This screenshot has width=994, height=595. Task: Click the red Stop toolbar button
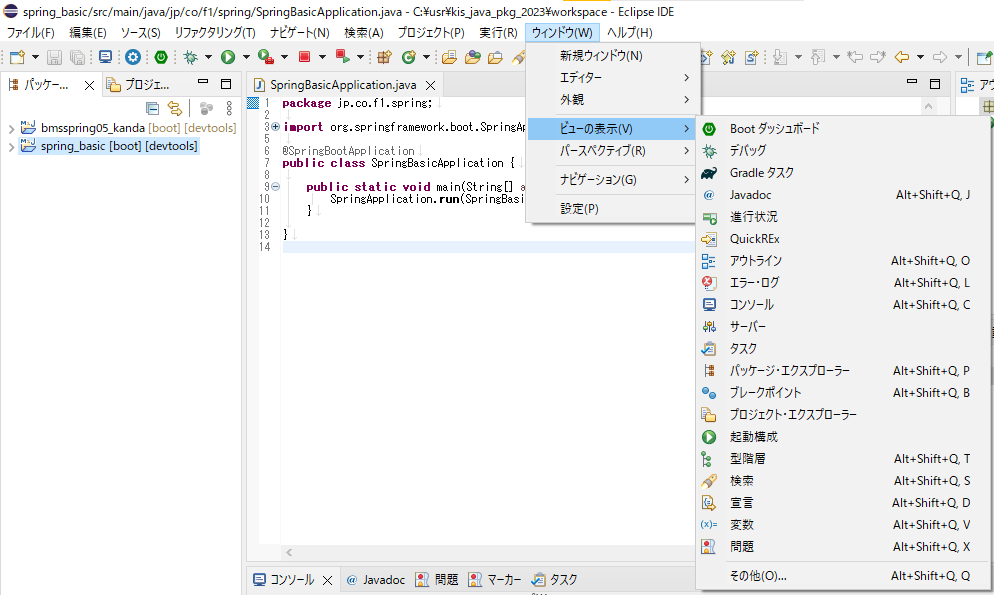click(x=305, y=57)
